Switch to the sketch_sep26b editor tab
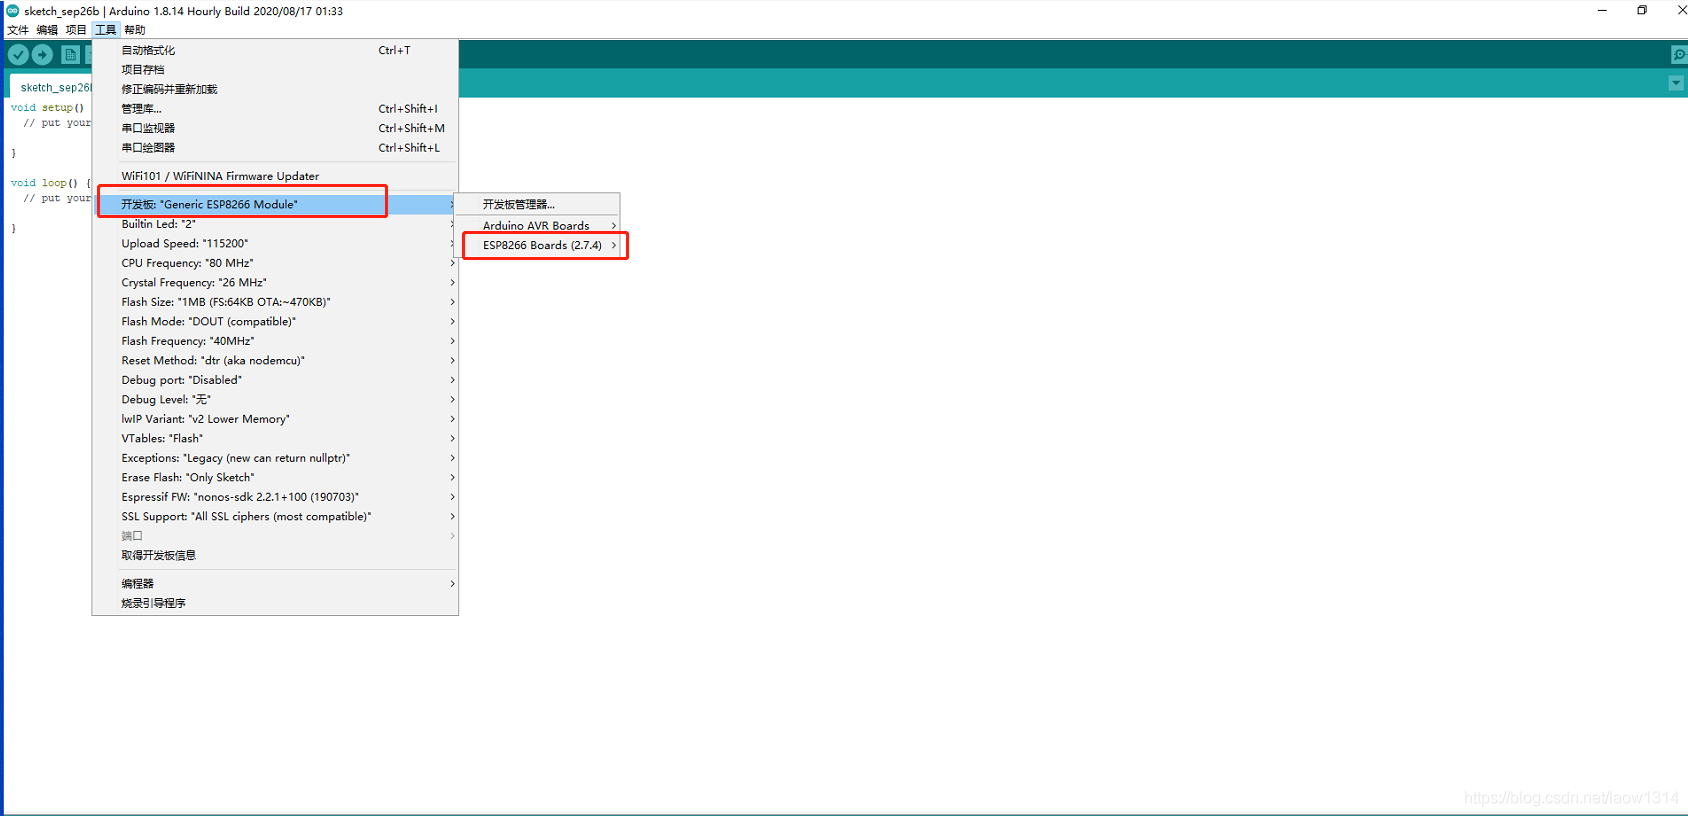 click(x=54, y=88)
